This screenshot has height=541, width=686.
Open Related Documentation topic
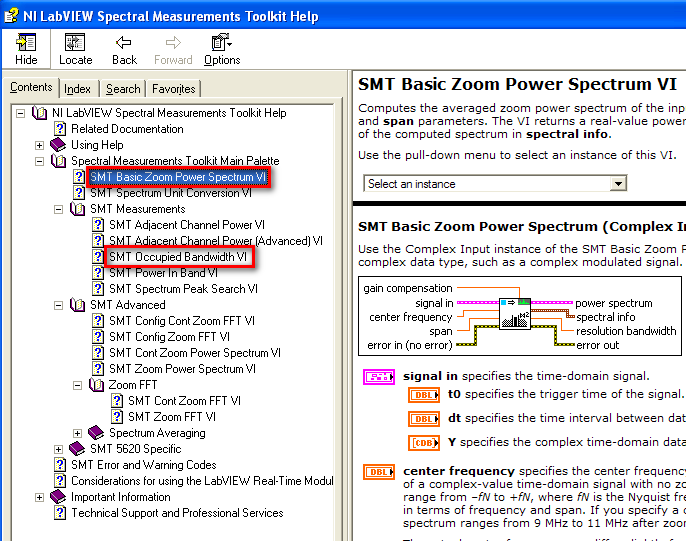pyautogui.click(x=127, y=129)
